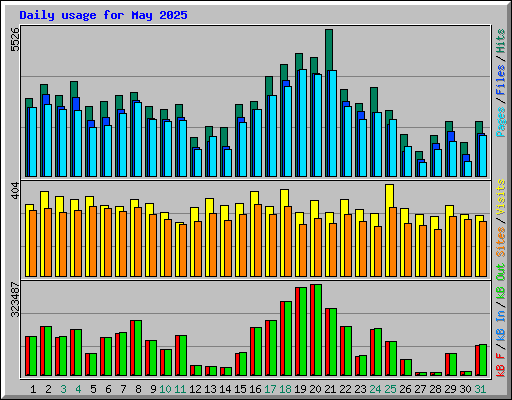Click day label 7 on the x-axis
The width and height of the screenshot is (512, 400).
123,389
